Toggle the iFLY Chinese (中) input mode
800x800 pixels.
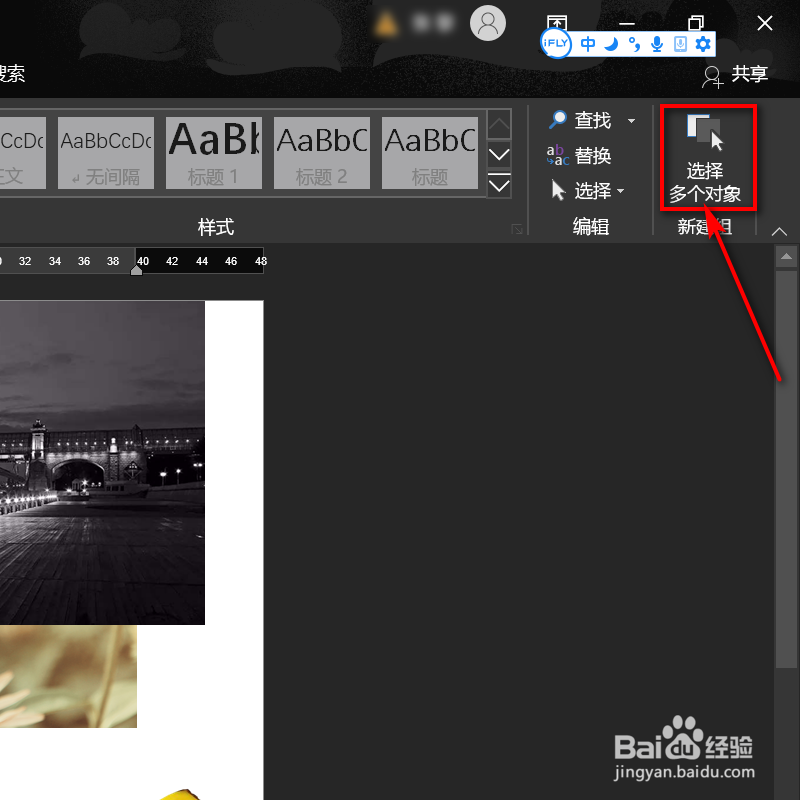pos(588,44)
